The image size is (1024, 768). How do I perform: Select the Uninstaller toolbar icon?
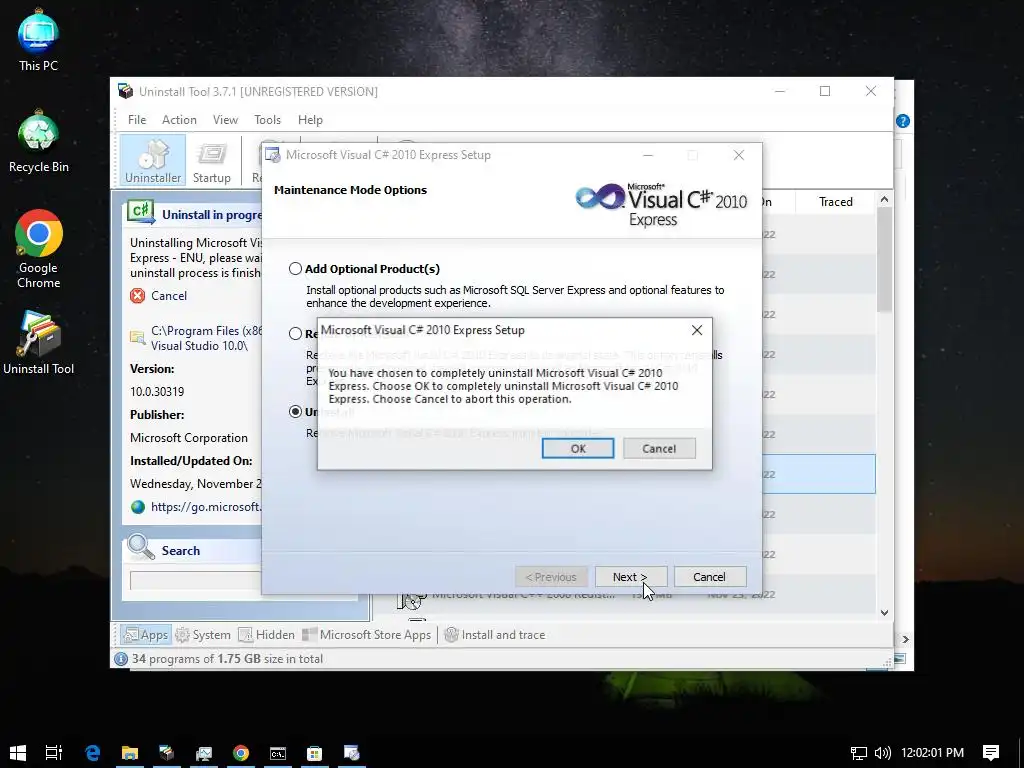coord(153,161)
